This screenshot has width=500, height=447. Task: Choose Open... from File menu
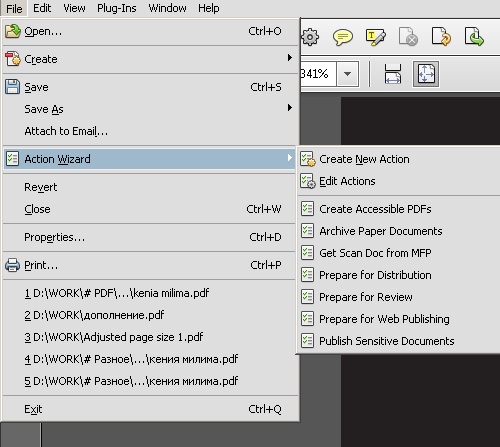click(149, 31)
